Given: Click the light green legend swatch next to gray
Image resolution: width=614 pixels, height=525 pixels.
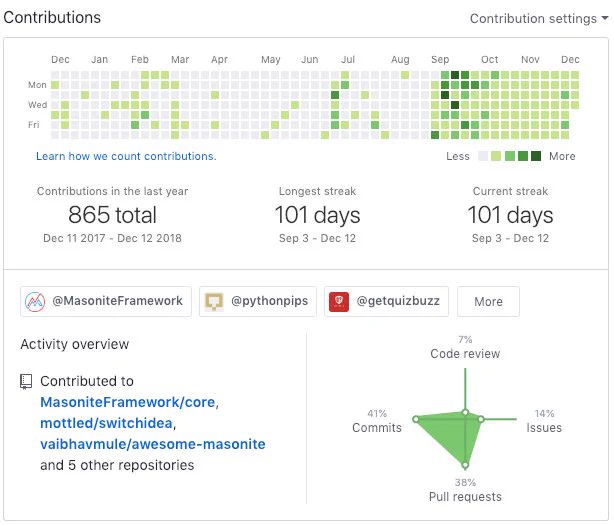Looking at the screenshot, I should 496,156.
